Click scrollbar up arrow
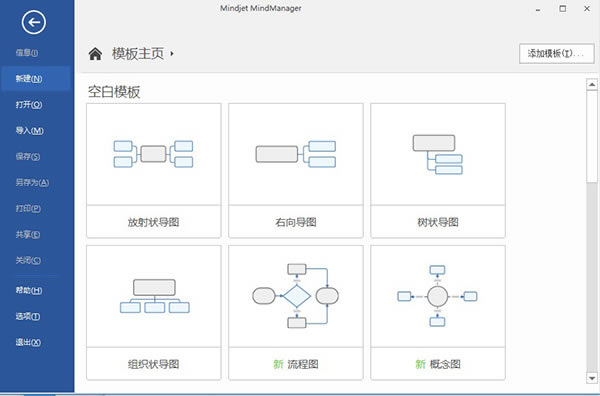600x396 pixels. pos(592,85)
